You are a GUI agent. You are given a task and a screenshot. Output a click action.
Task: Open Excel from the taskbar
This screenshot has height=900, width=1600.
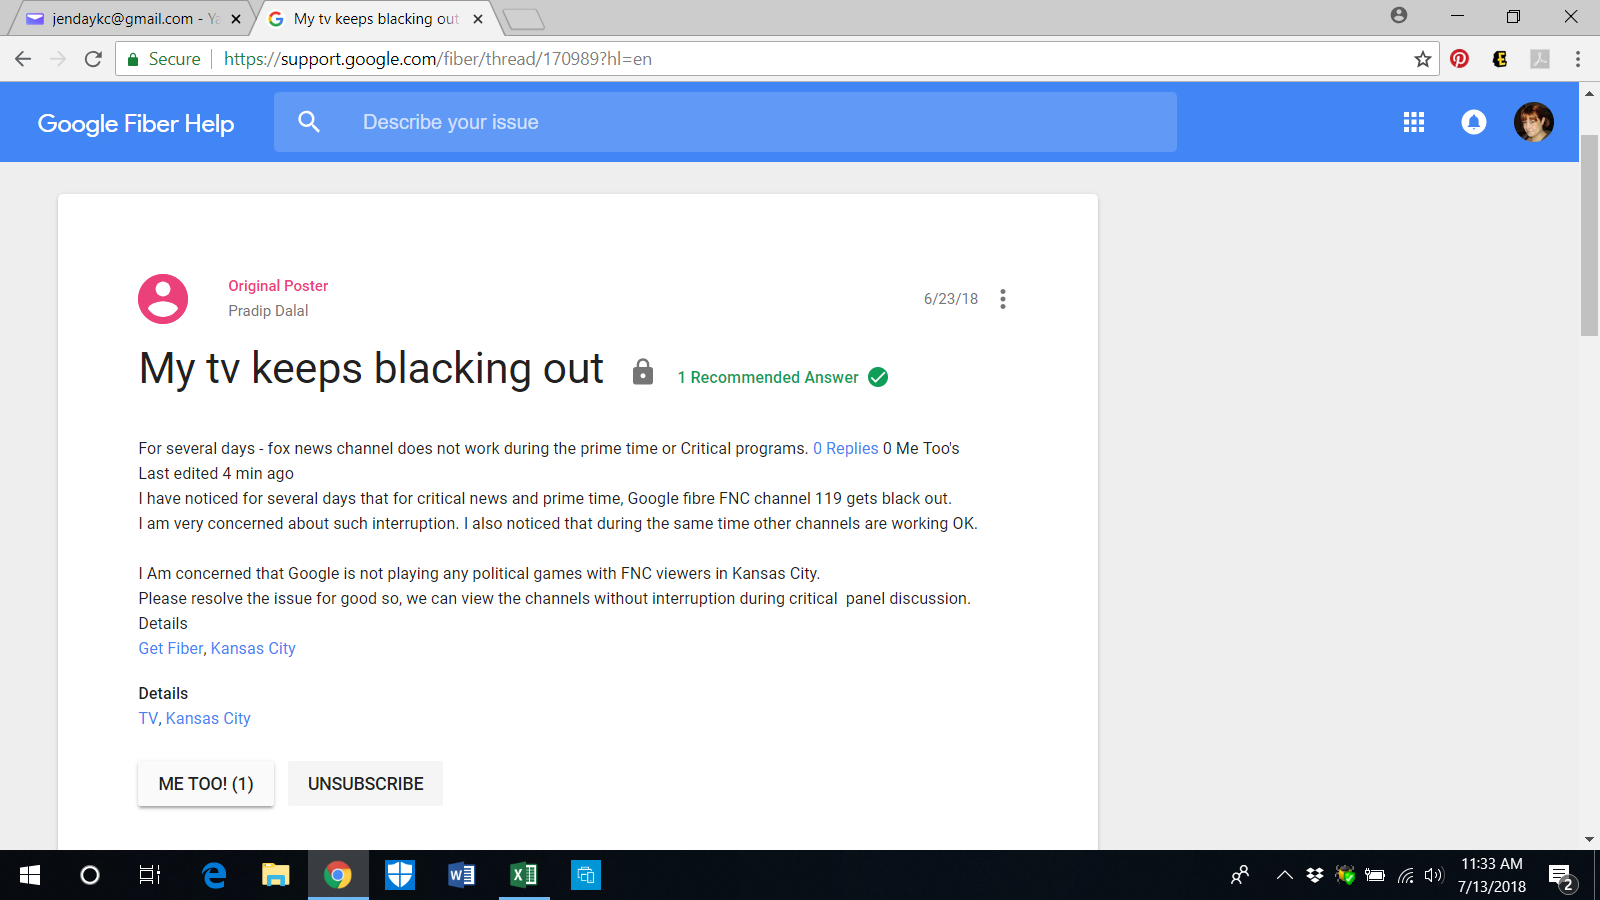point(524,875)
